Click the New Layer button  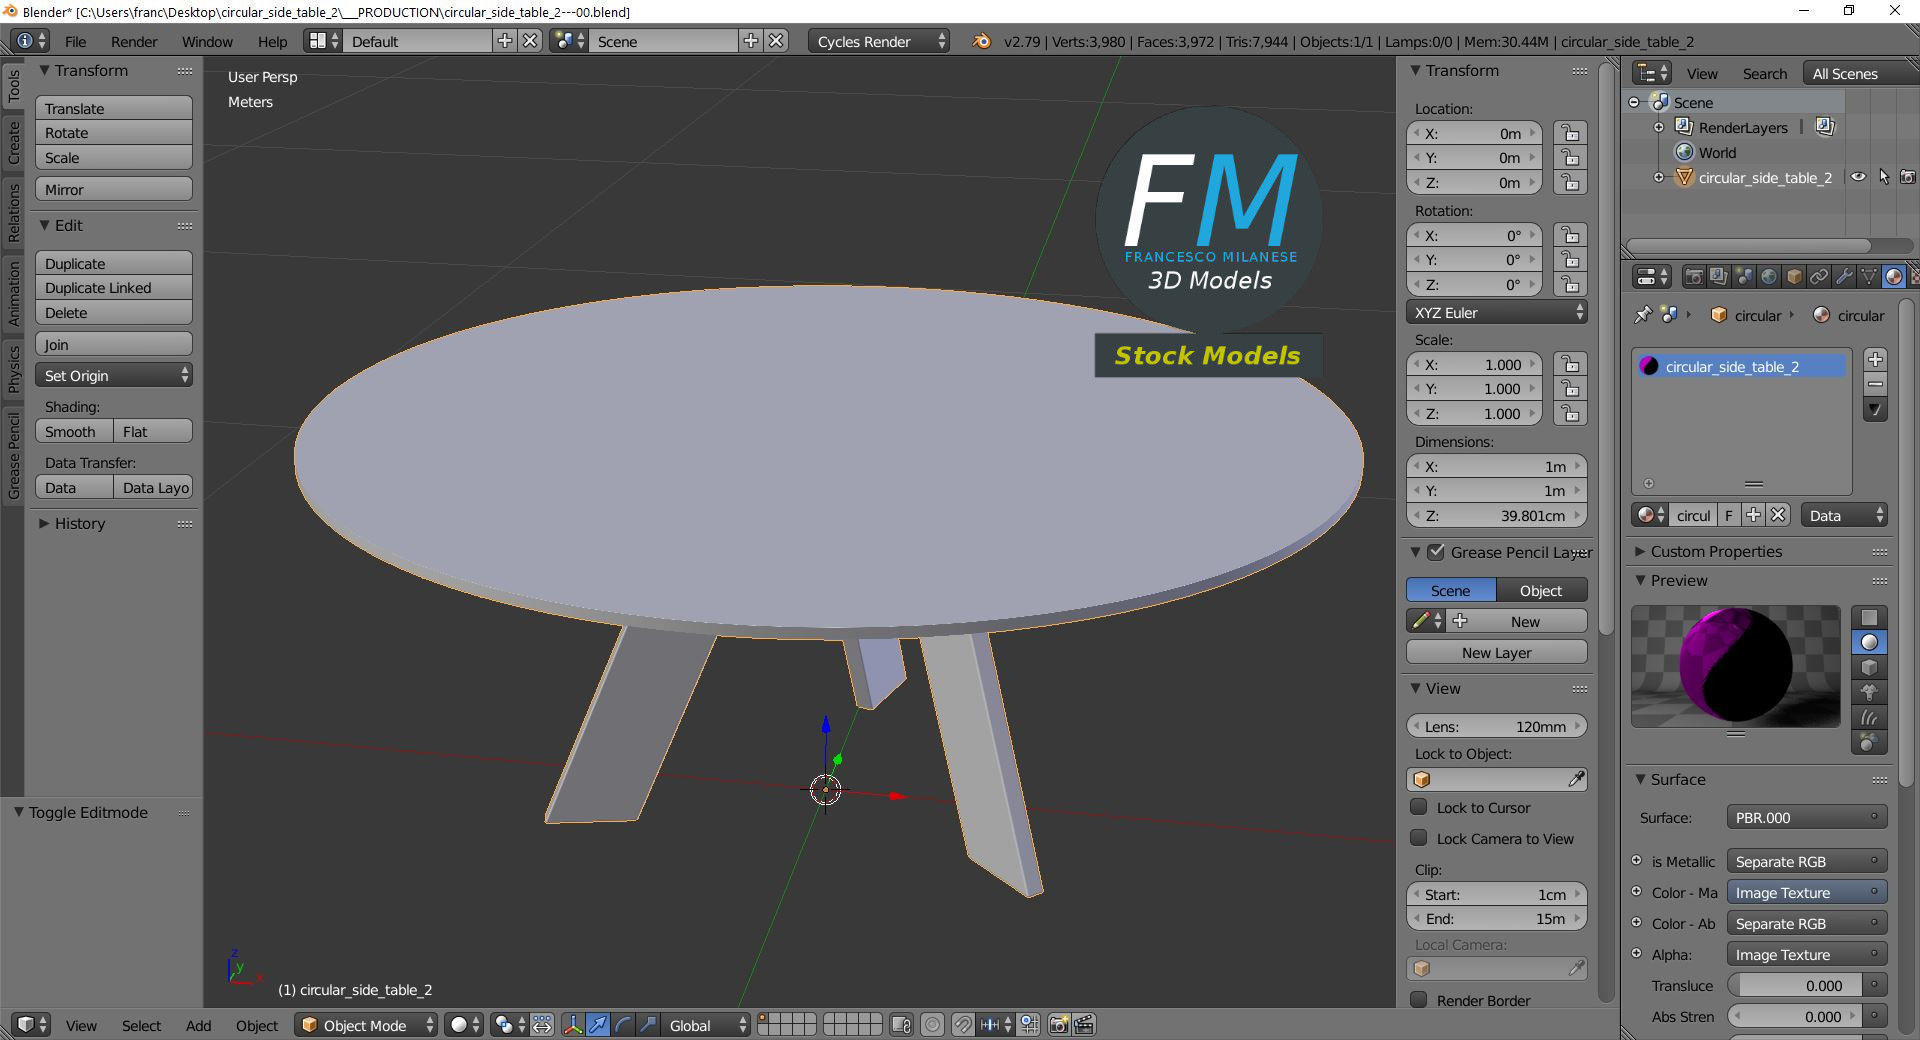tap(1496, 652)
